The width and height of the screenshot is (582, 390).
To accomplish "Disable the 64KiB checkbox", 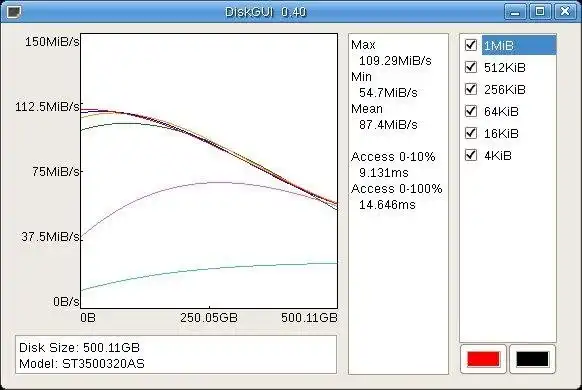I will click(x=471, y=111).
